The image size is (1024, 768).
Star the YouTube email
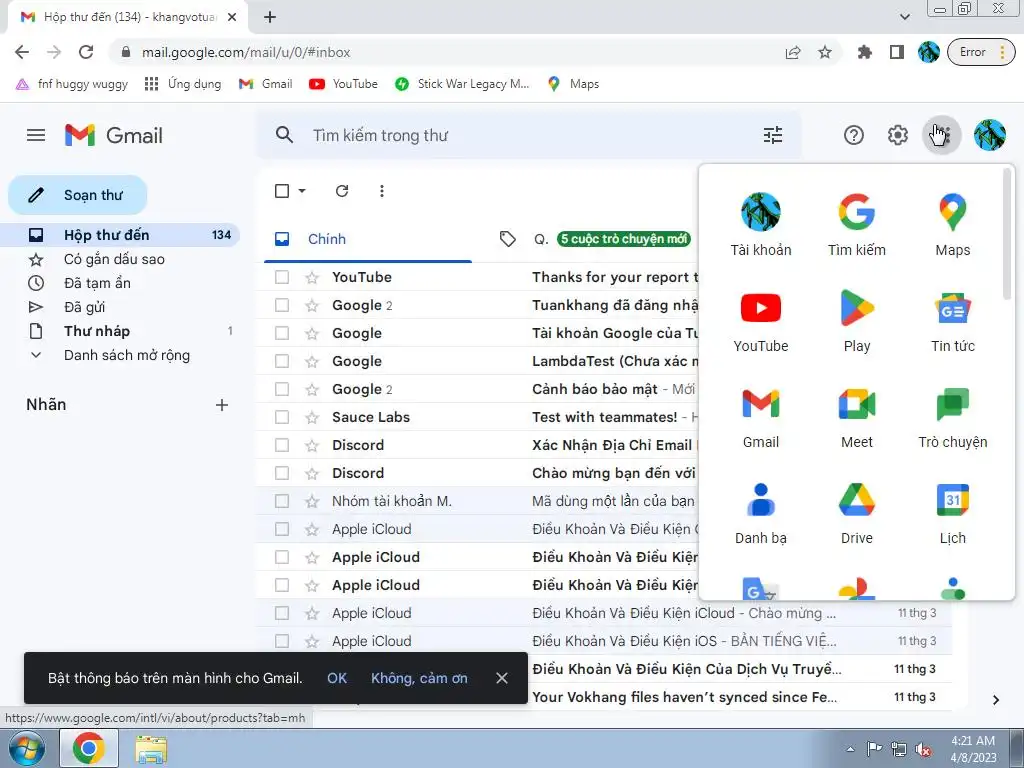point(312,278)
